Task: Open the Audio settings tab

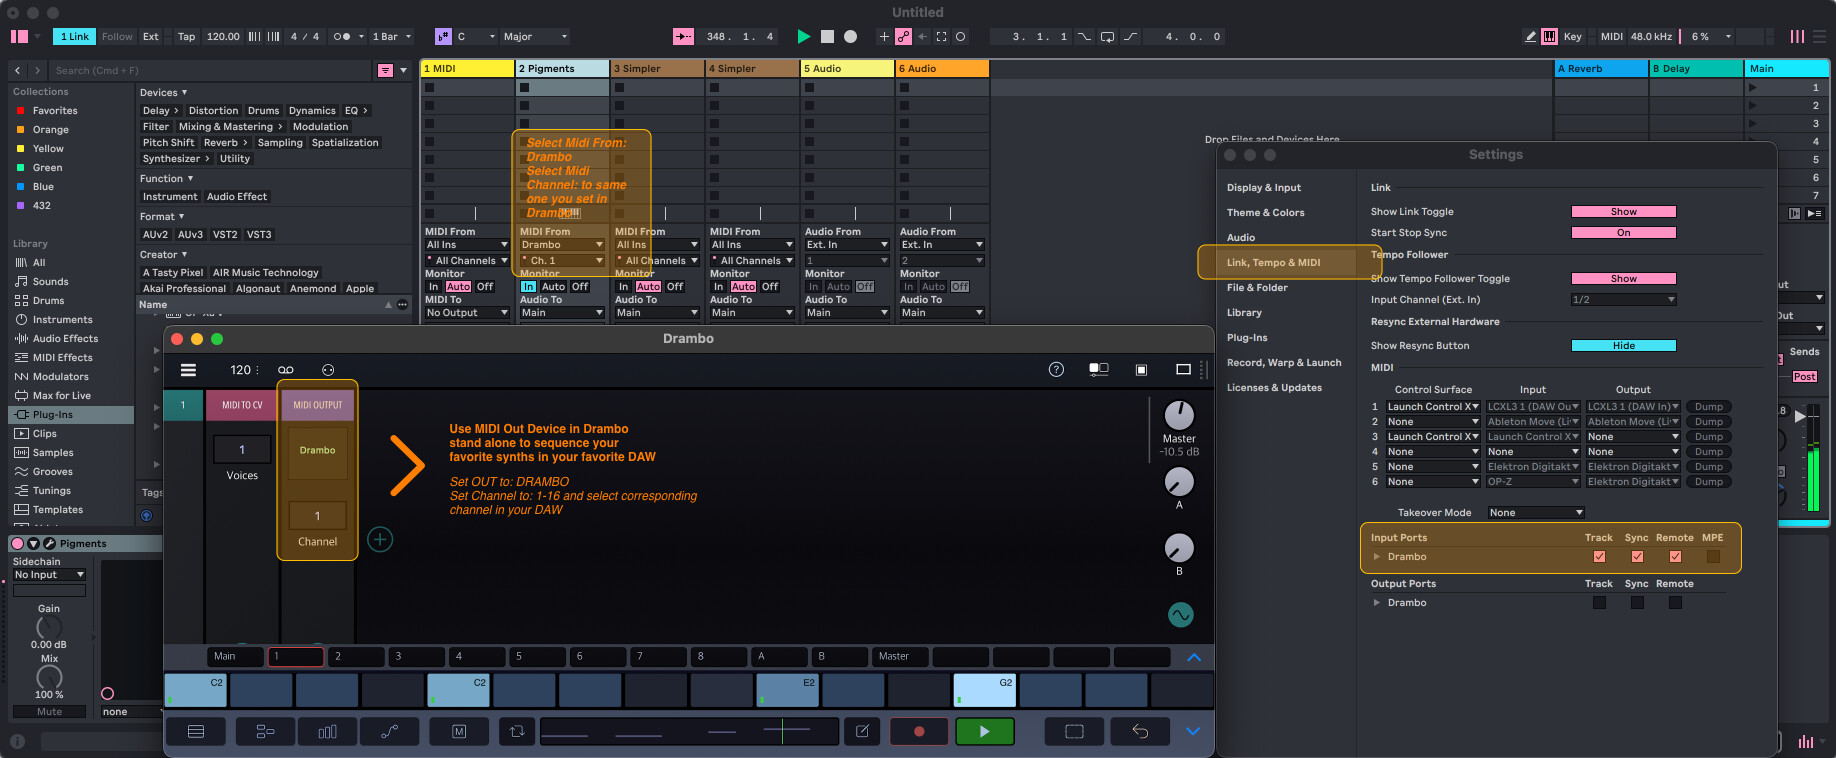Action: pyautogui.click(x=1241, y=238)
